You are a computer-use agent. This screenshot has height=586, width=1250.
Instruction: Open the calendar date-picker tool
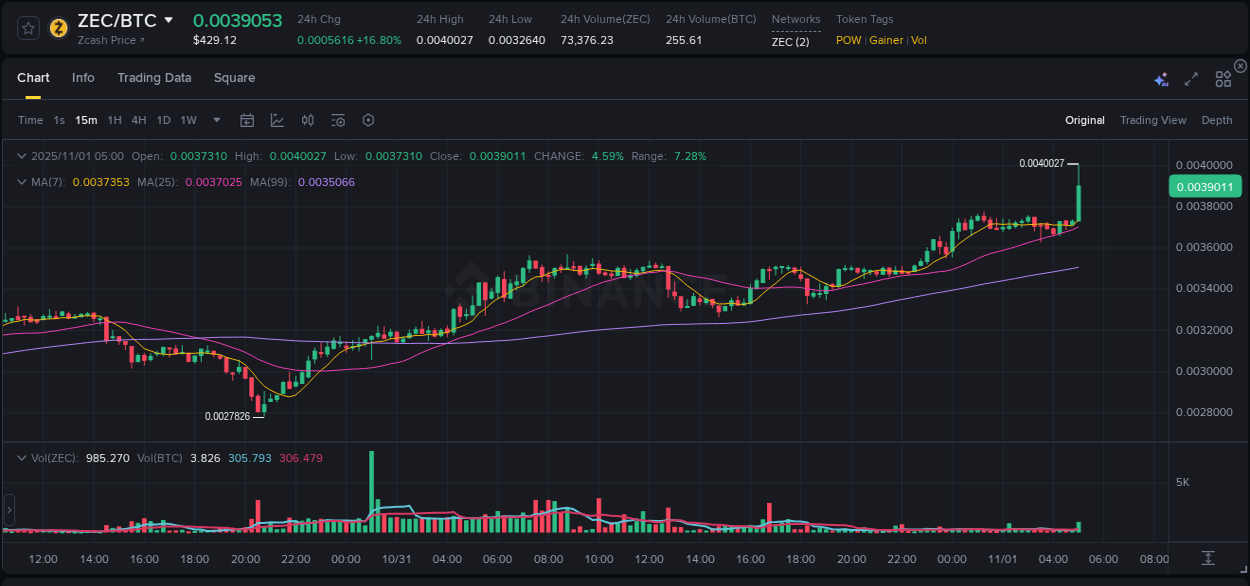coord(247,120)
